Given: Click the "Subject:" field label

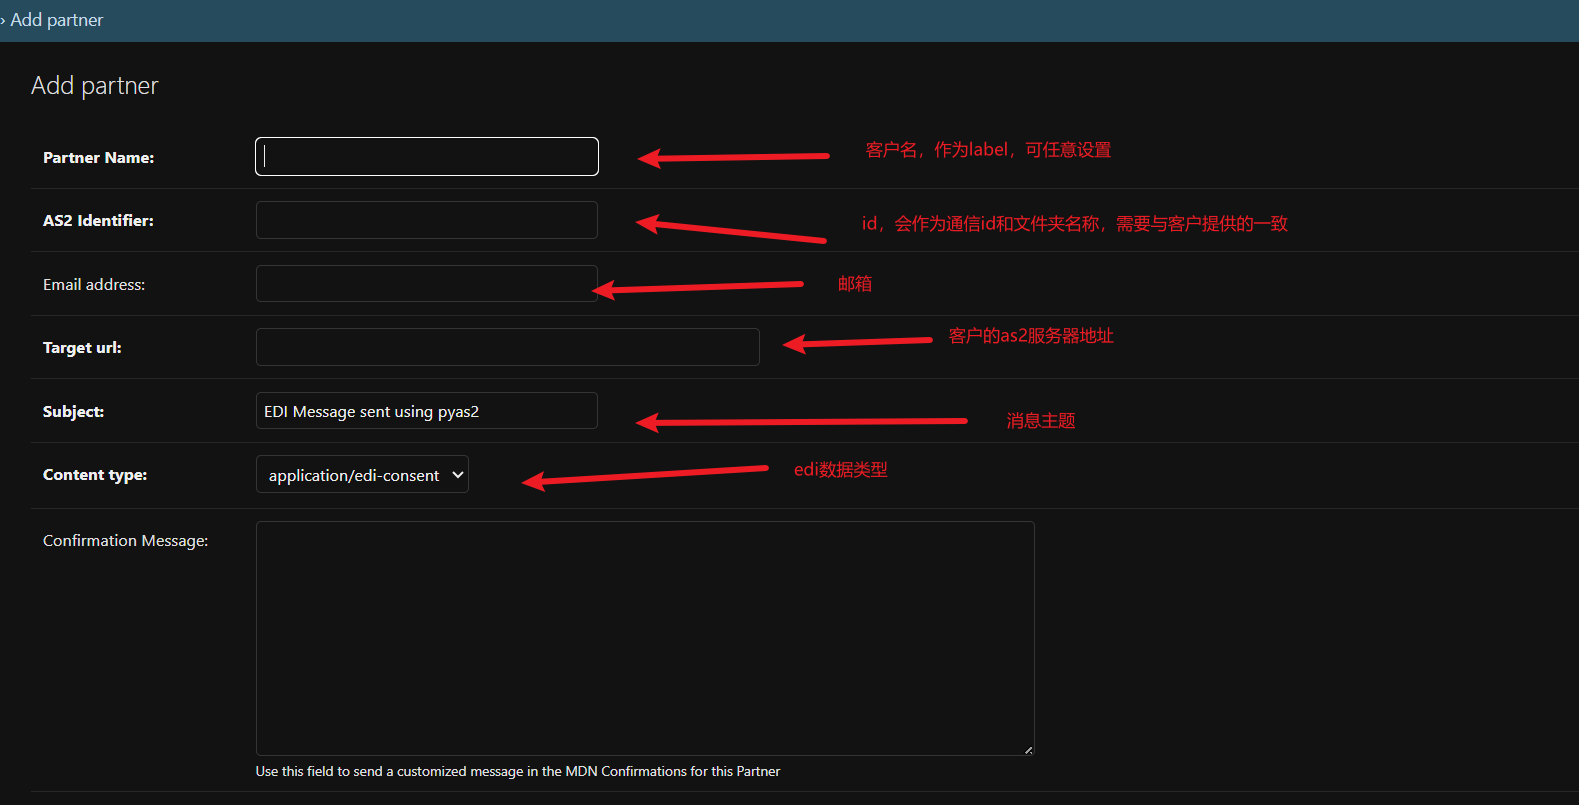Looking at the screenshot, I should point(73,412).
